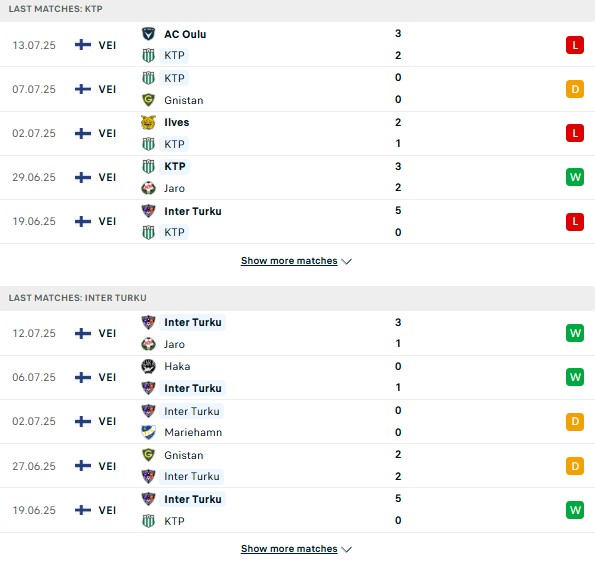This screenshot has width=595, height=565.
Task: Open the Inter Turku team link on 19.06.25 in KTP list
Action: (193, 211)
